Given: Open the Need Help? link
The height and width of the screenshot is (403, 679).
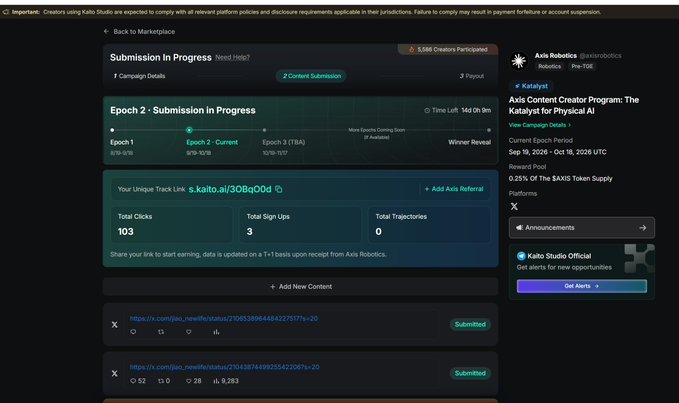Looking at the screenshot, I should point(233,57).
